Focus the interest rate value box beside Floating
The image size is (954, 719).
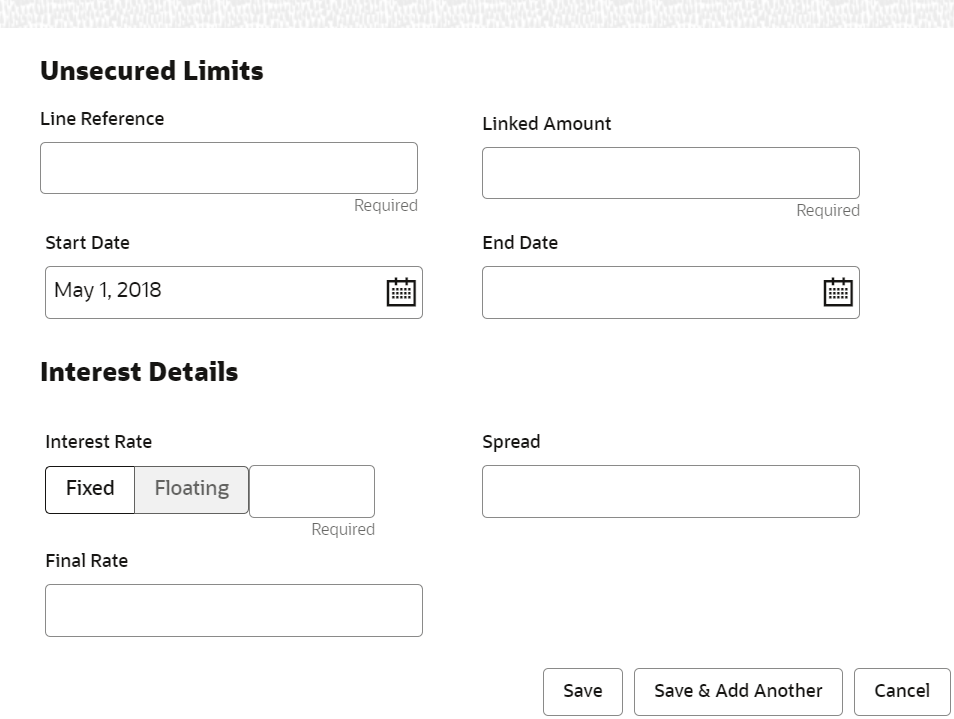tap(312, 491)
